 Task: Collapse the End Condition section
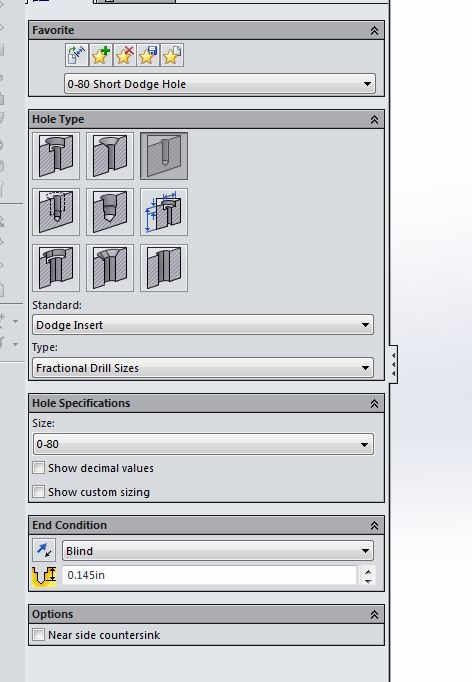coord(374,526)
